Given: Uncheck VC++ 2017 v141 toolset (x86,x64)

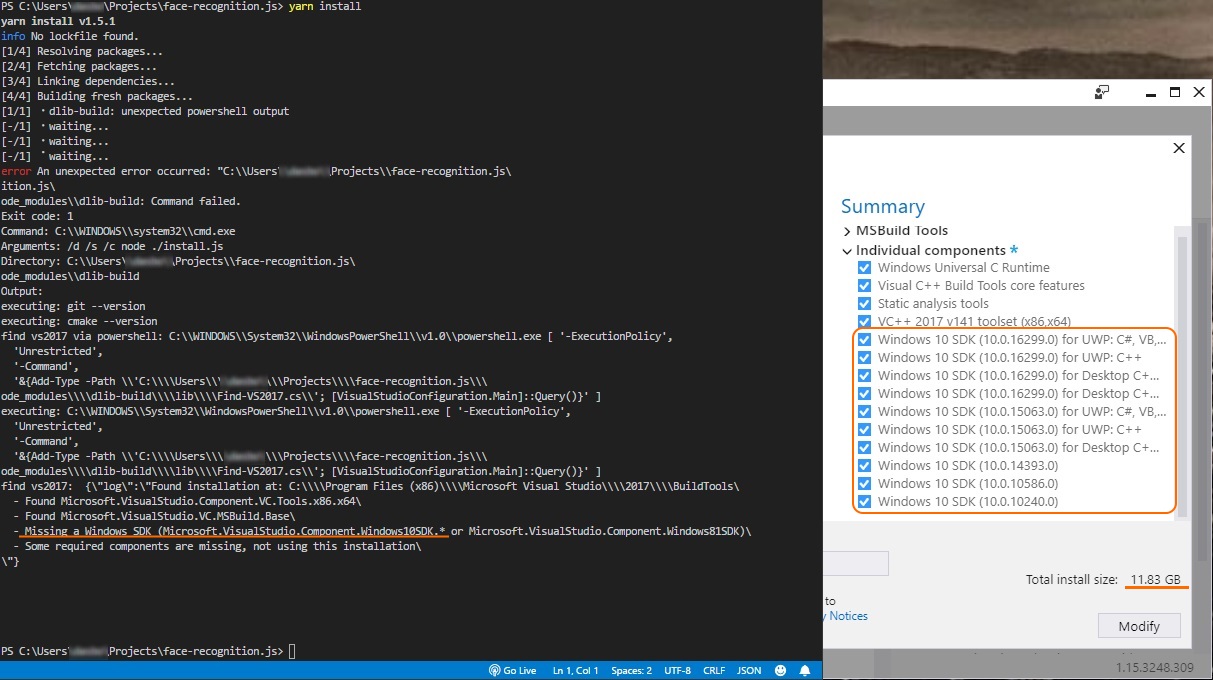Looking at the screenshot, I should (864, 321).
